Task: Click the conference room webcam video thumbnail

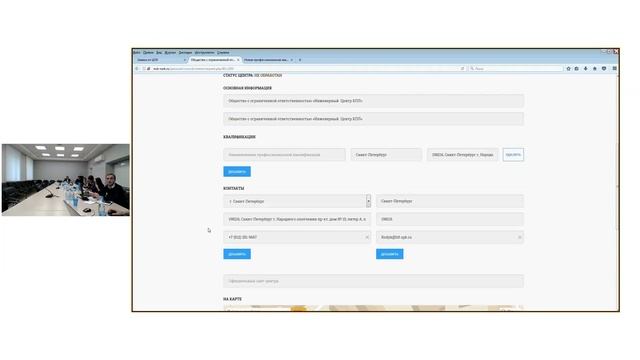Action: click(66, 180)
